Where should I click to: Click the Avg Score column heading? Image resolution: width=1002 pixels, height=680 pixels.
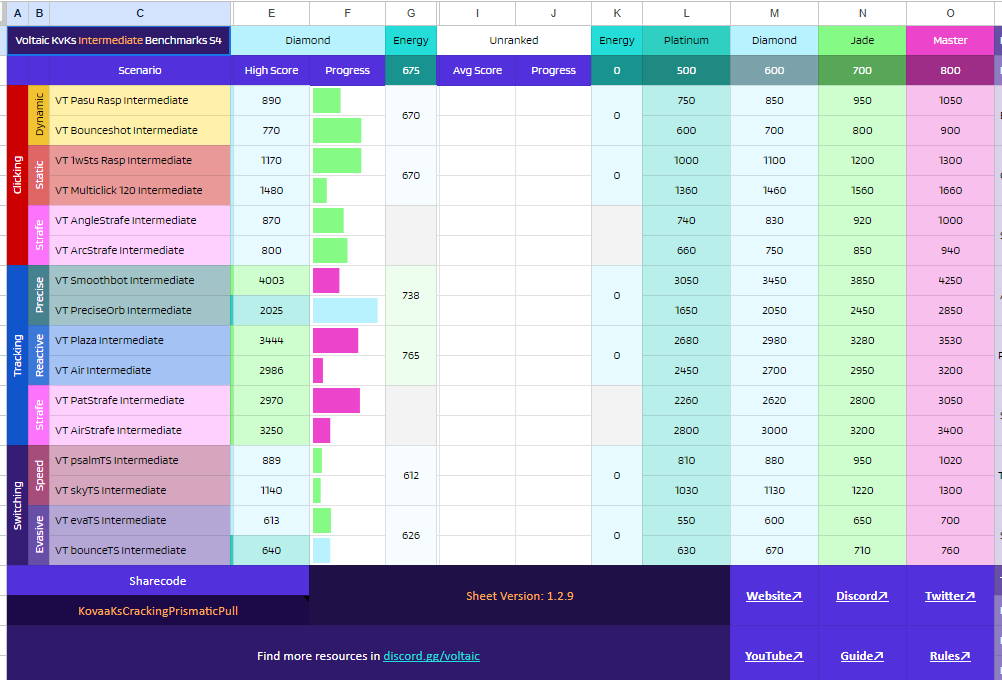477,70
